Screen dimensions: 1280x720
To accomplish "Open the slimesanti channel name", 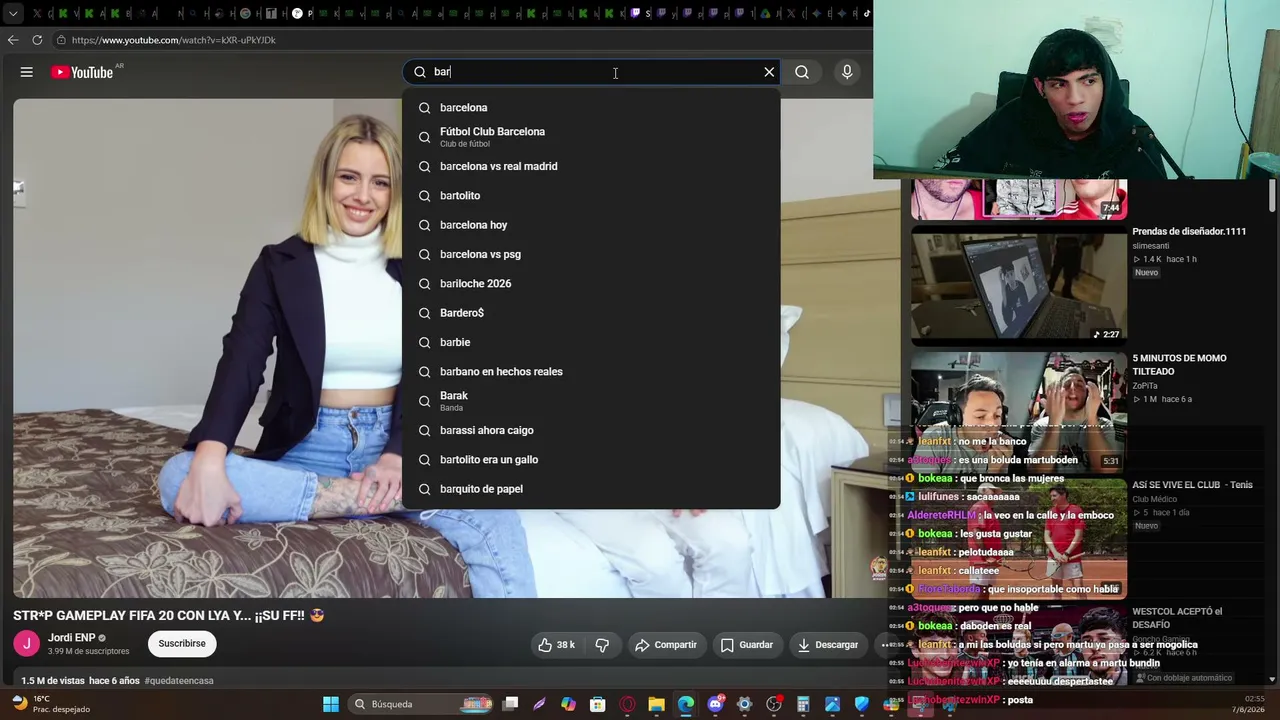I will coord(1151,246).
